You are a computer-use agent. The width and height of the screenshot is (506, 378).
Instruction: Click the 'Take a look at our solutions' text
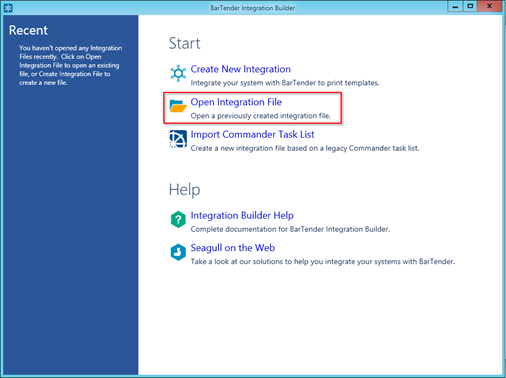pyautogui.click(x=323, y=261)
